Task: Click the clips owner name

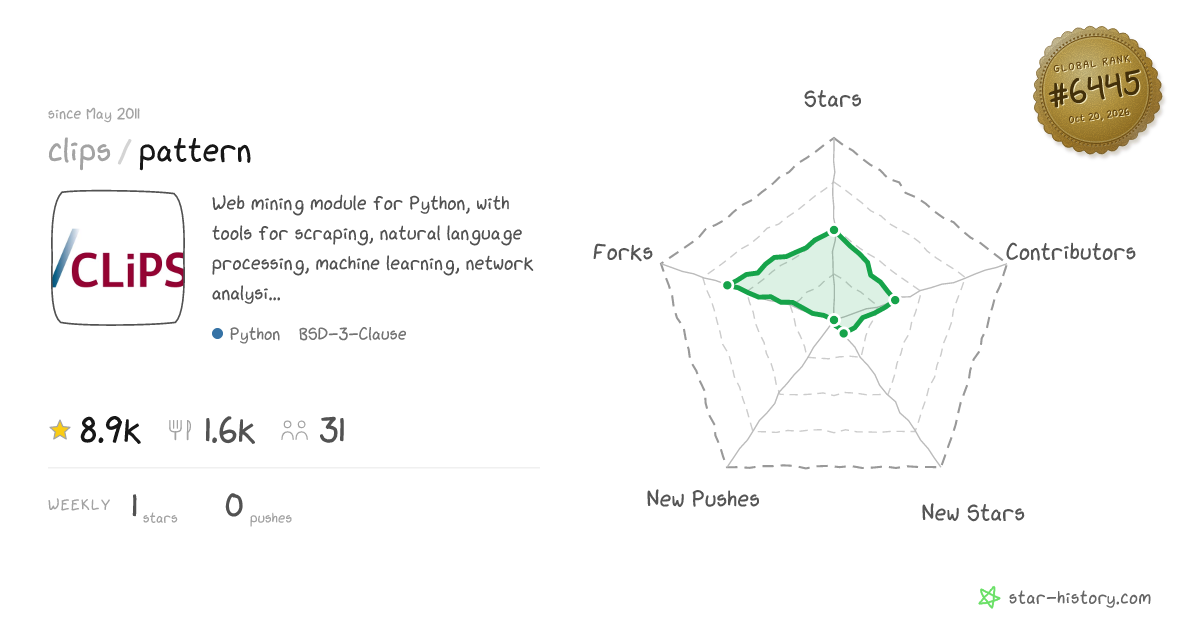Action: click(79, 152)
